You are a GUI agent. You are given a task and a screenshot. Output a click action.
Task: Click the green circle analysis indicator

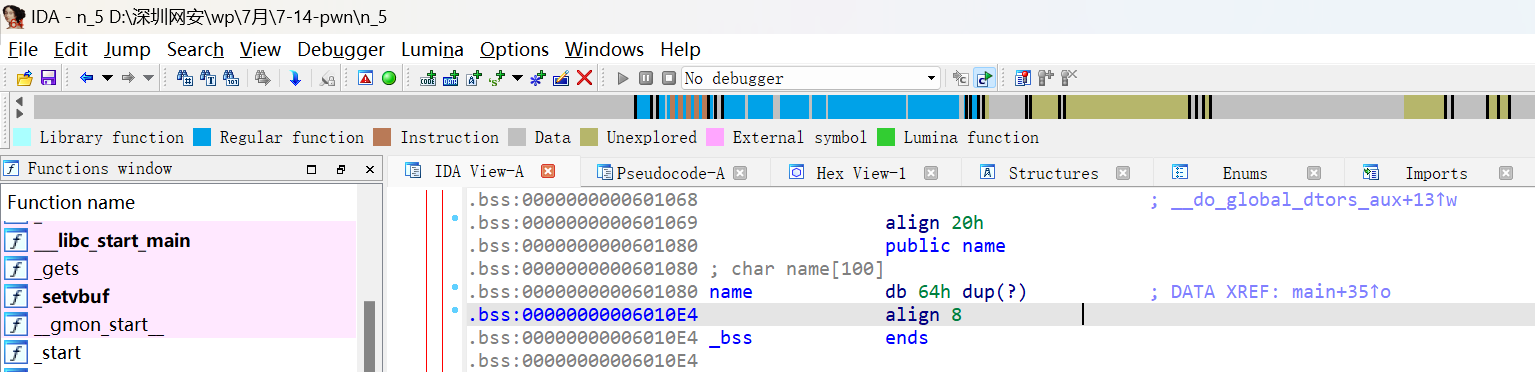point(389,77)
